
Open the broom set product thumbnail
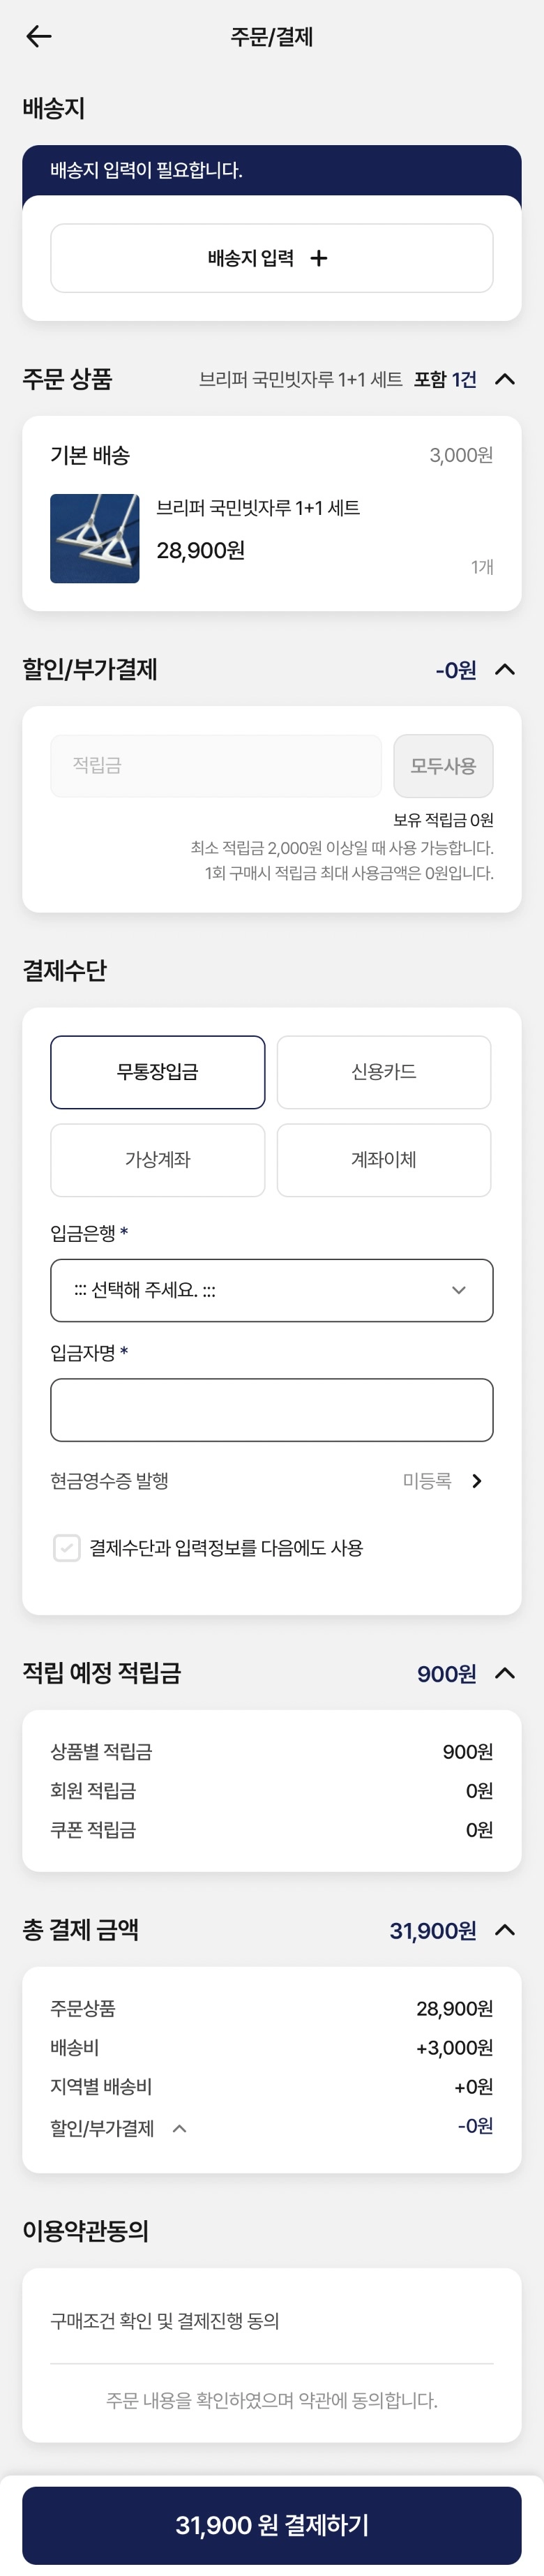click(95, 538)
